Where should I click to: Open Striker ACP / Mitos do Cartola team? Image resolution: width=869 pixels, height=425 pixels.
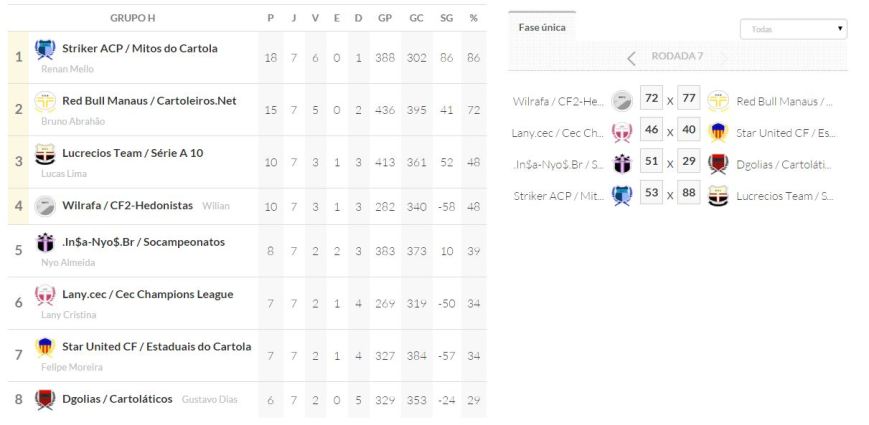click(139, 48)
